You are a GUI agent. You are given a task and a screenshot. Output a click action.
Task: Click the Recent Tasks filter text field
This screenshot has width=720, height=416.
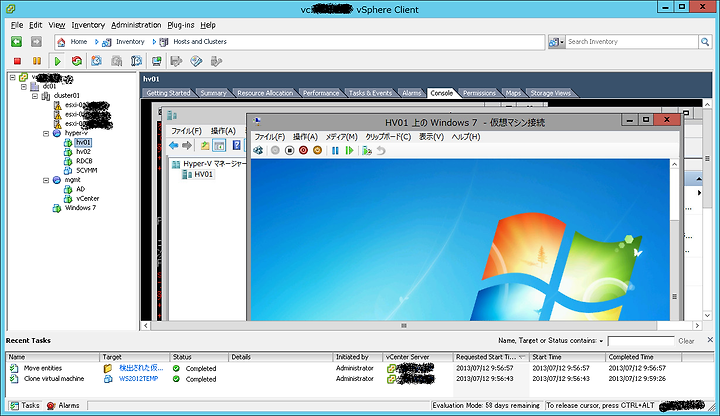tap(641, 341)
